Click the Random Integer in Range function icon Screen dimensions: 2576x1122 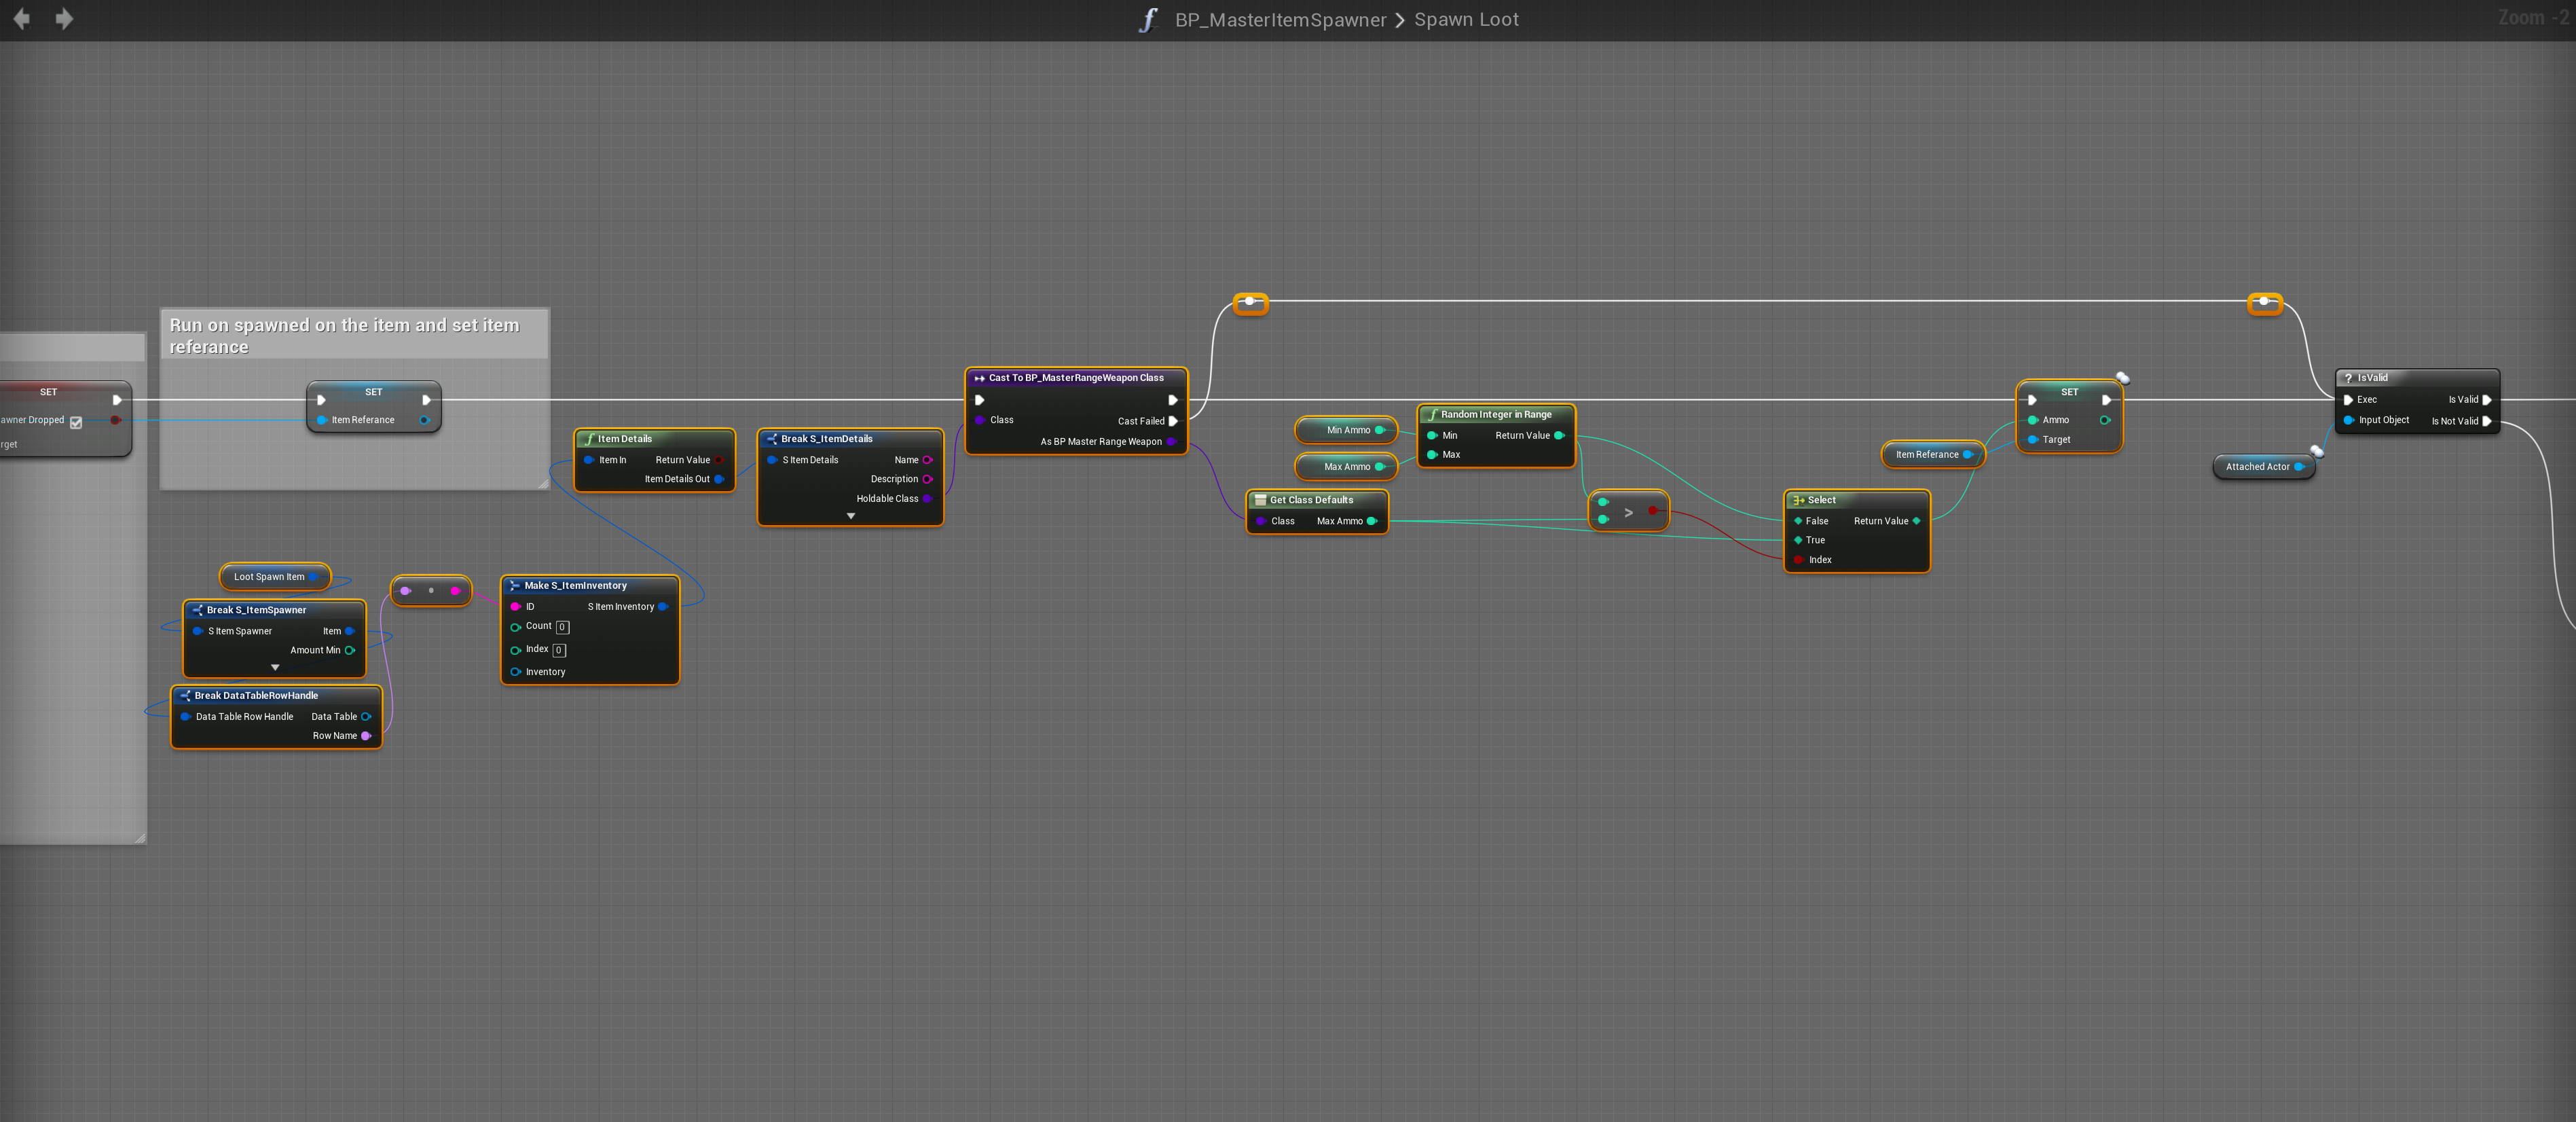1432,414
